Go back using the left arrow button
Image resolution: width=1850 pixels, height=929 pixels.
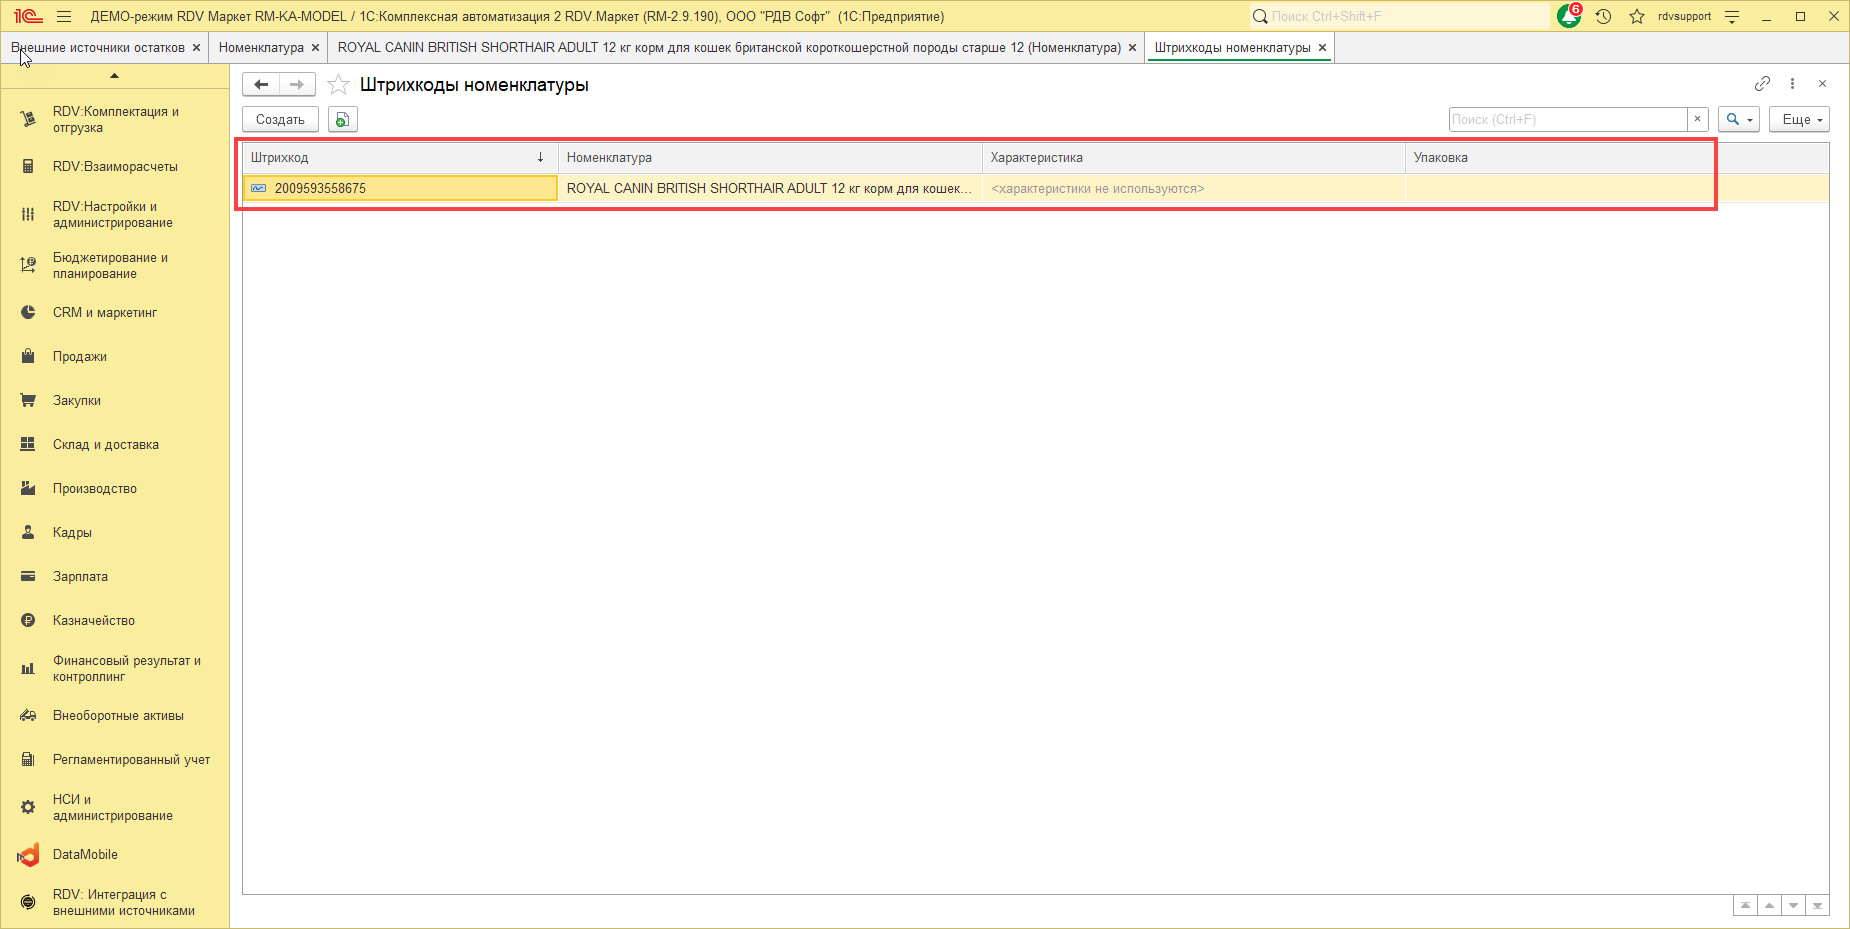tap(261, 85)
